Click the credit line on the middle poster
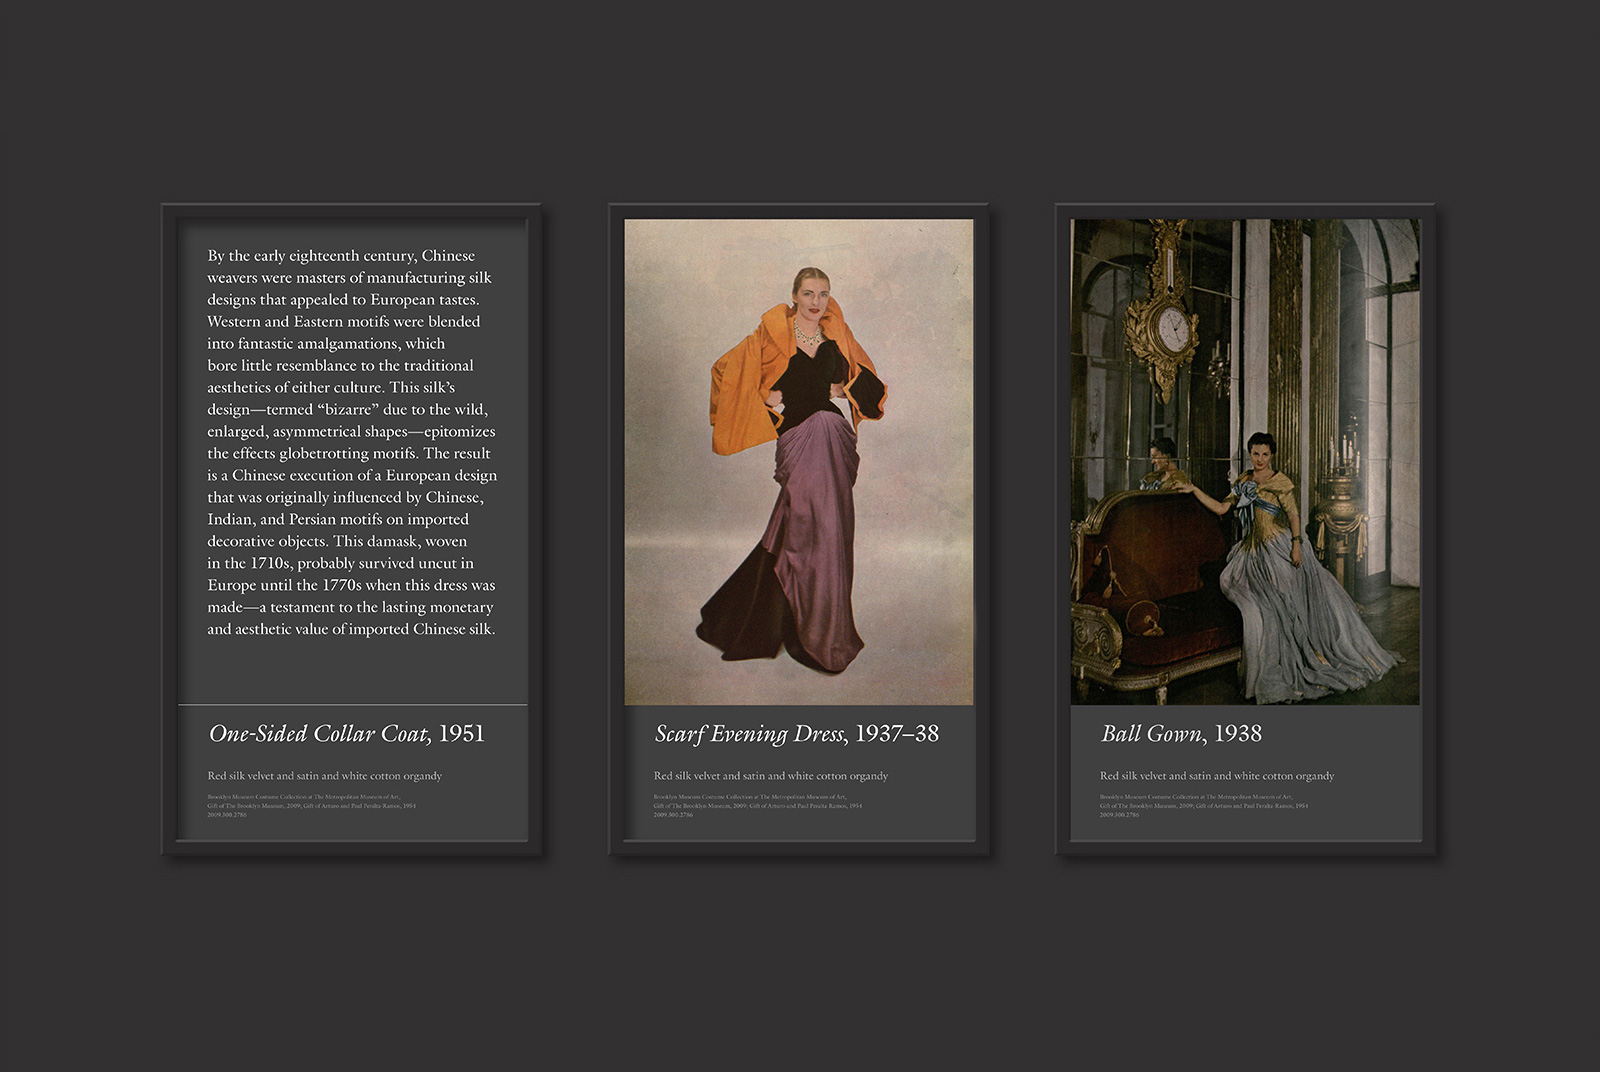 (757, 806)
